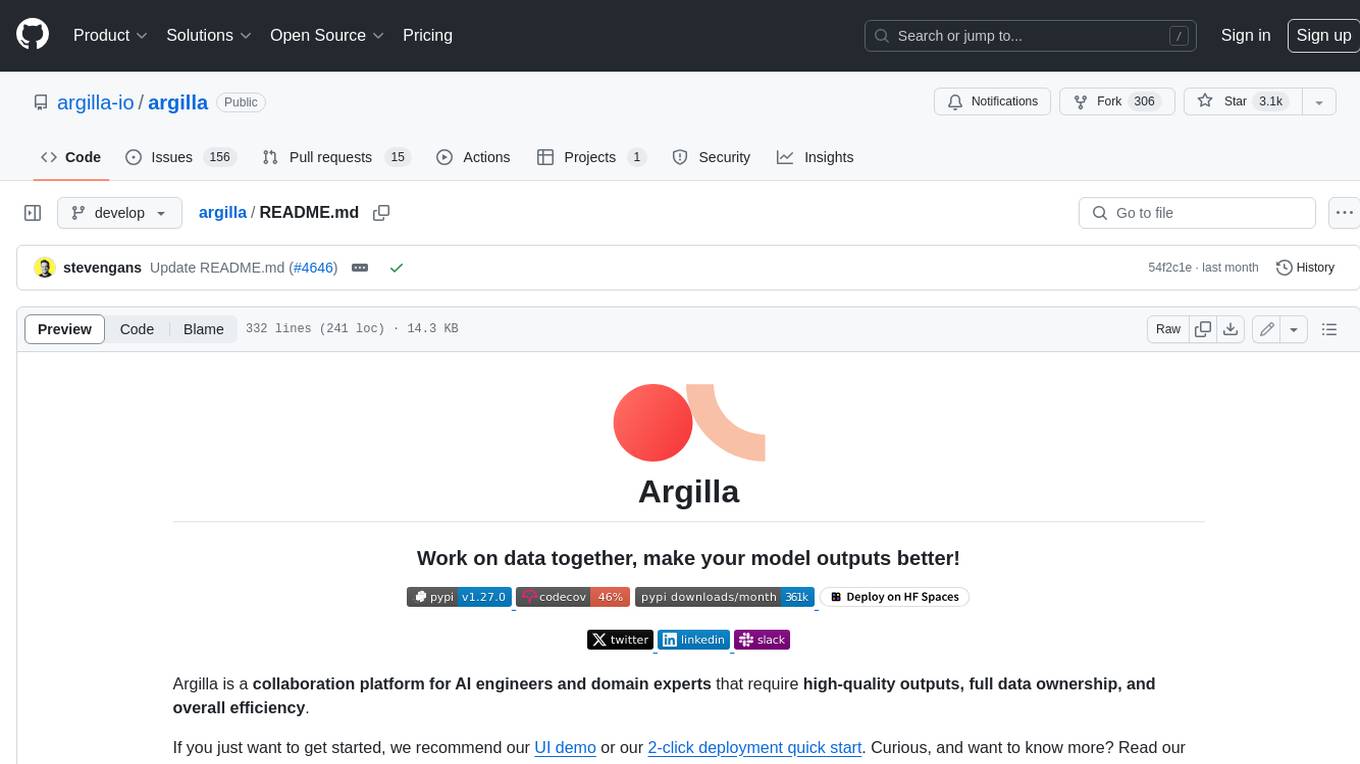The height and width of the screenshot is (764, 1360).
Task: Open the stevengans author profile
Action: click(102, 267)
